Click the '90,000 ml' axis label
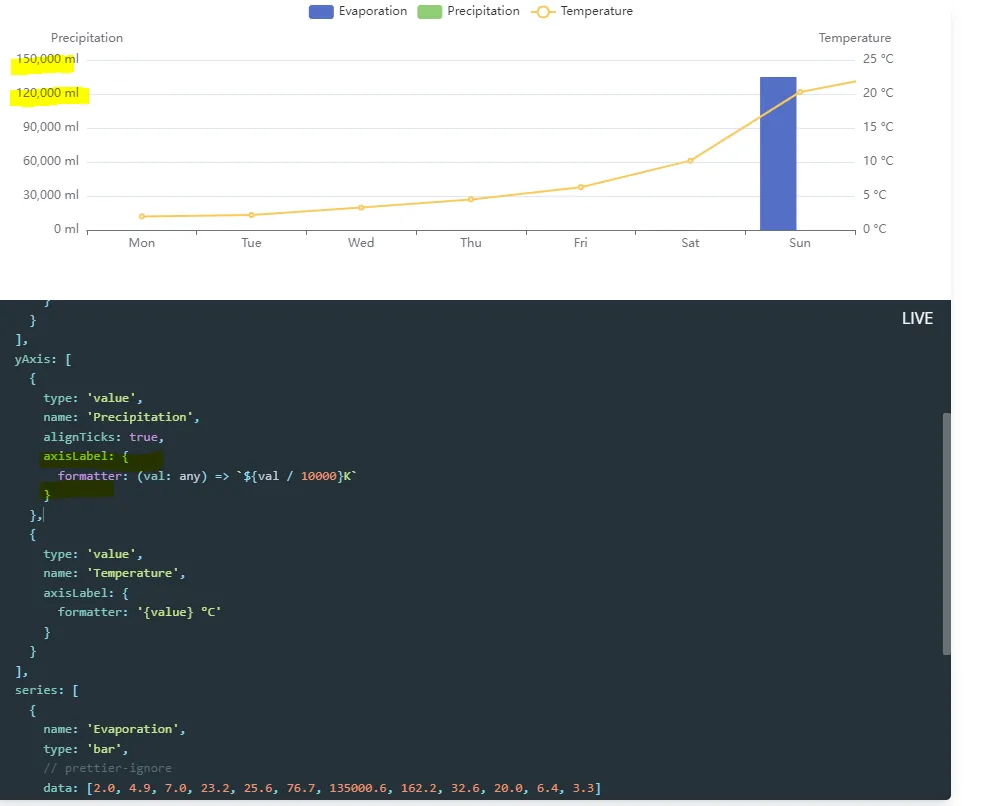 click(x=51, y=127)
